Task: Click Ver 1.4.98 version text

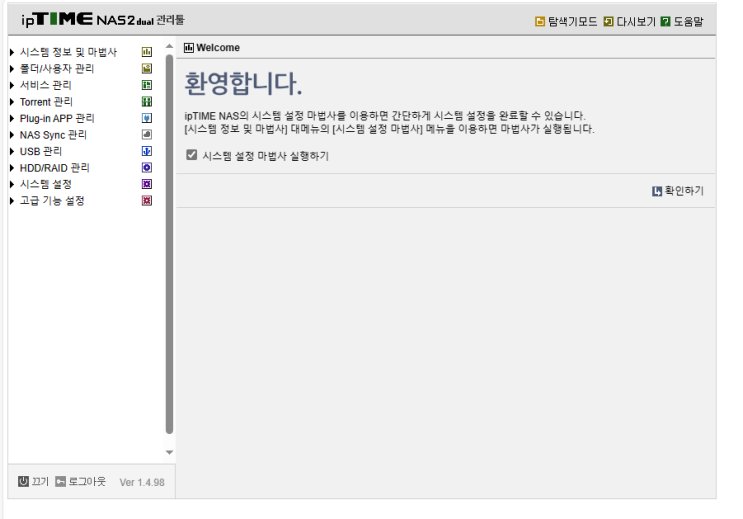Action: tap(142, 483)
